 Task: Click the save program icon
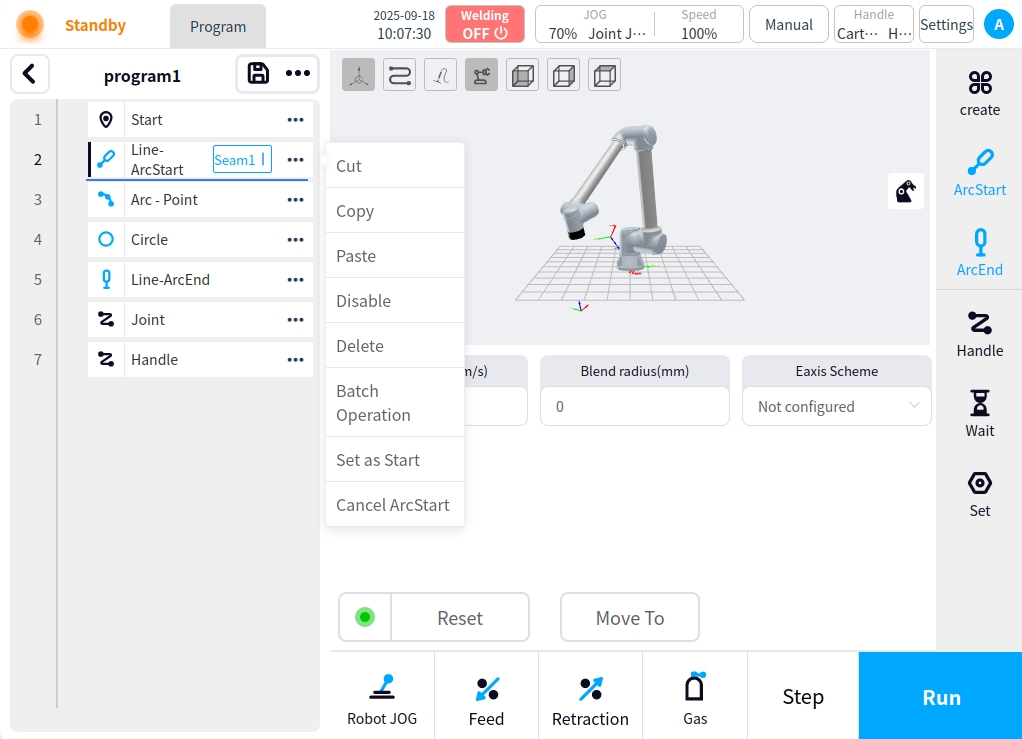pyautogui.click(x=258, y=73)
